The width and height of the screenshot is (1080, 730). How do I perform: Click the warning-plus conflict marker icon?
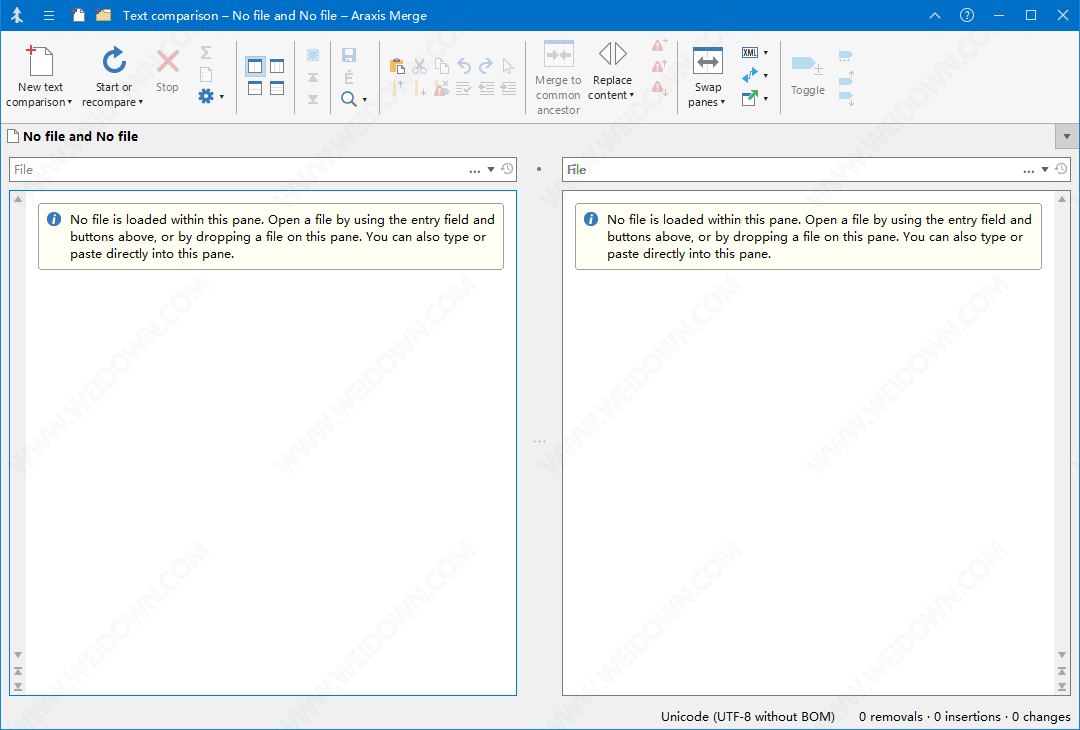click(x=659, y=45)
